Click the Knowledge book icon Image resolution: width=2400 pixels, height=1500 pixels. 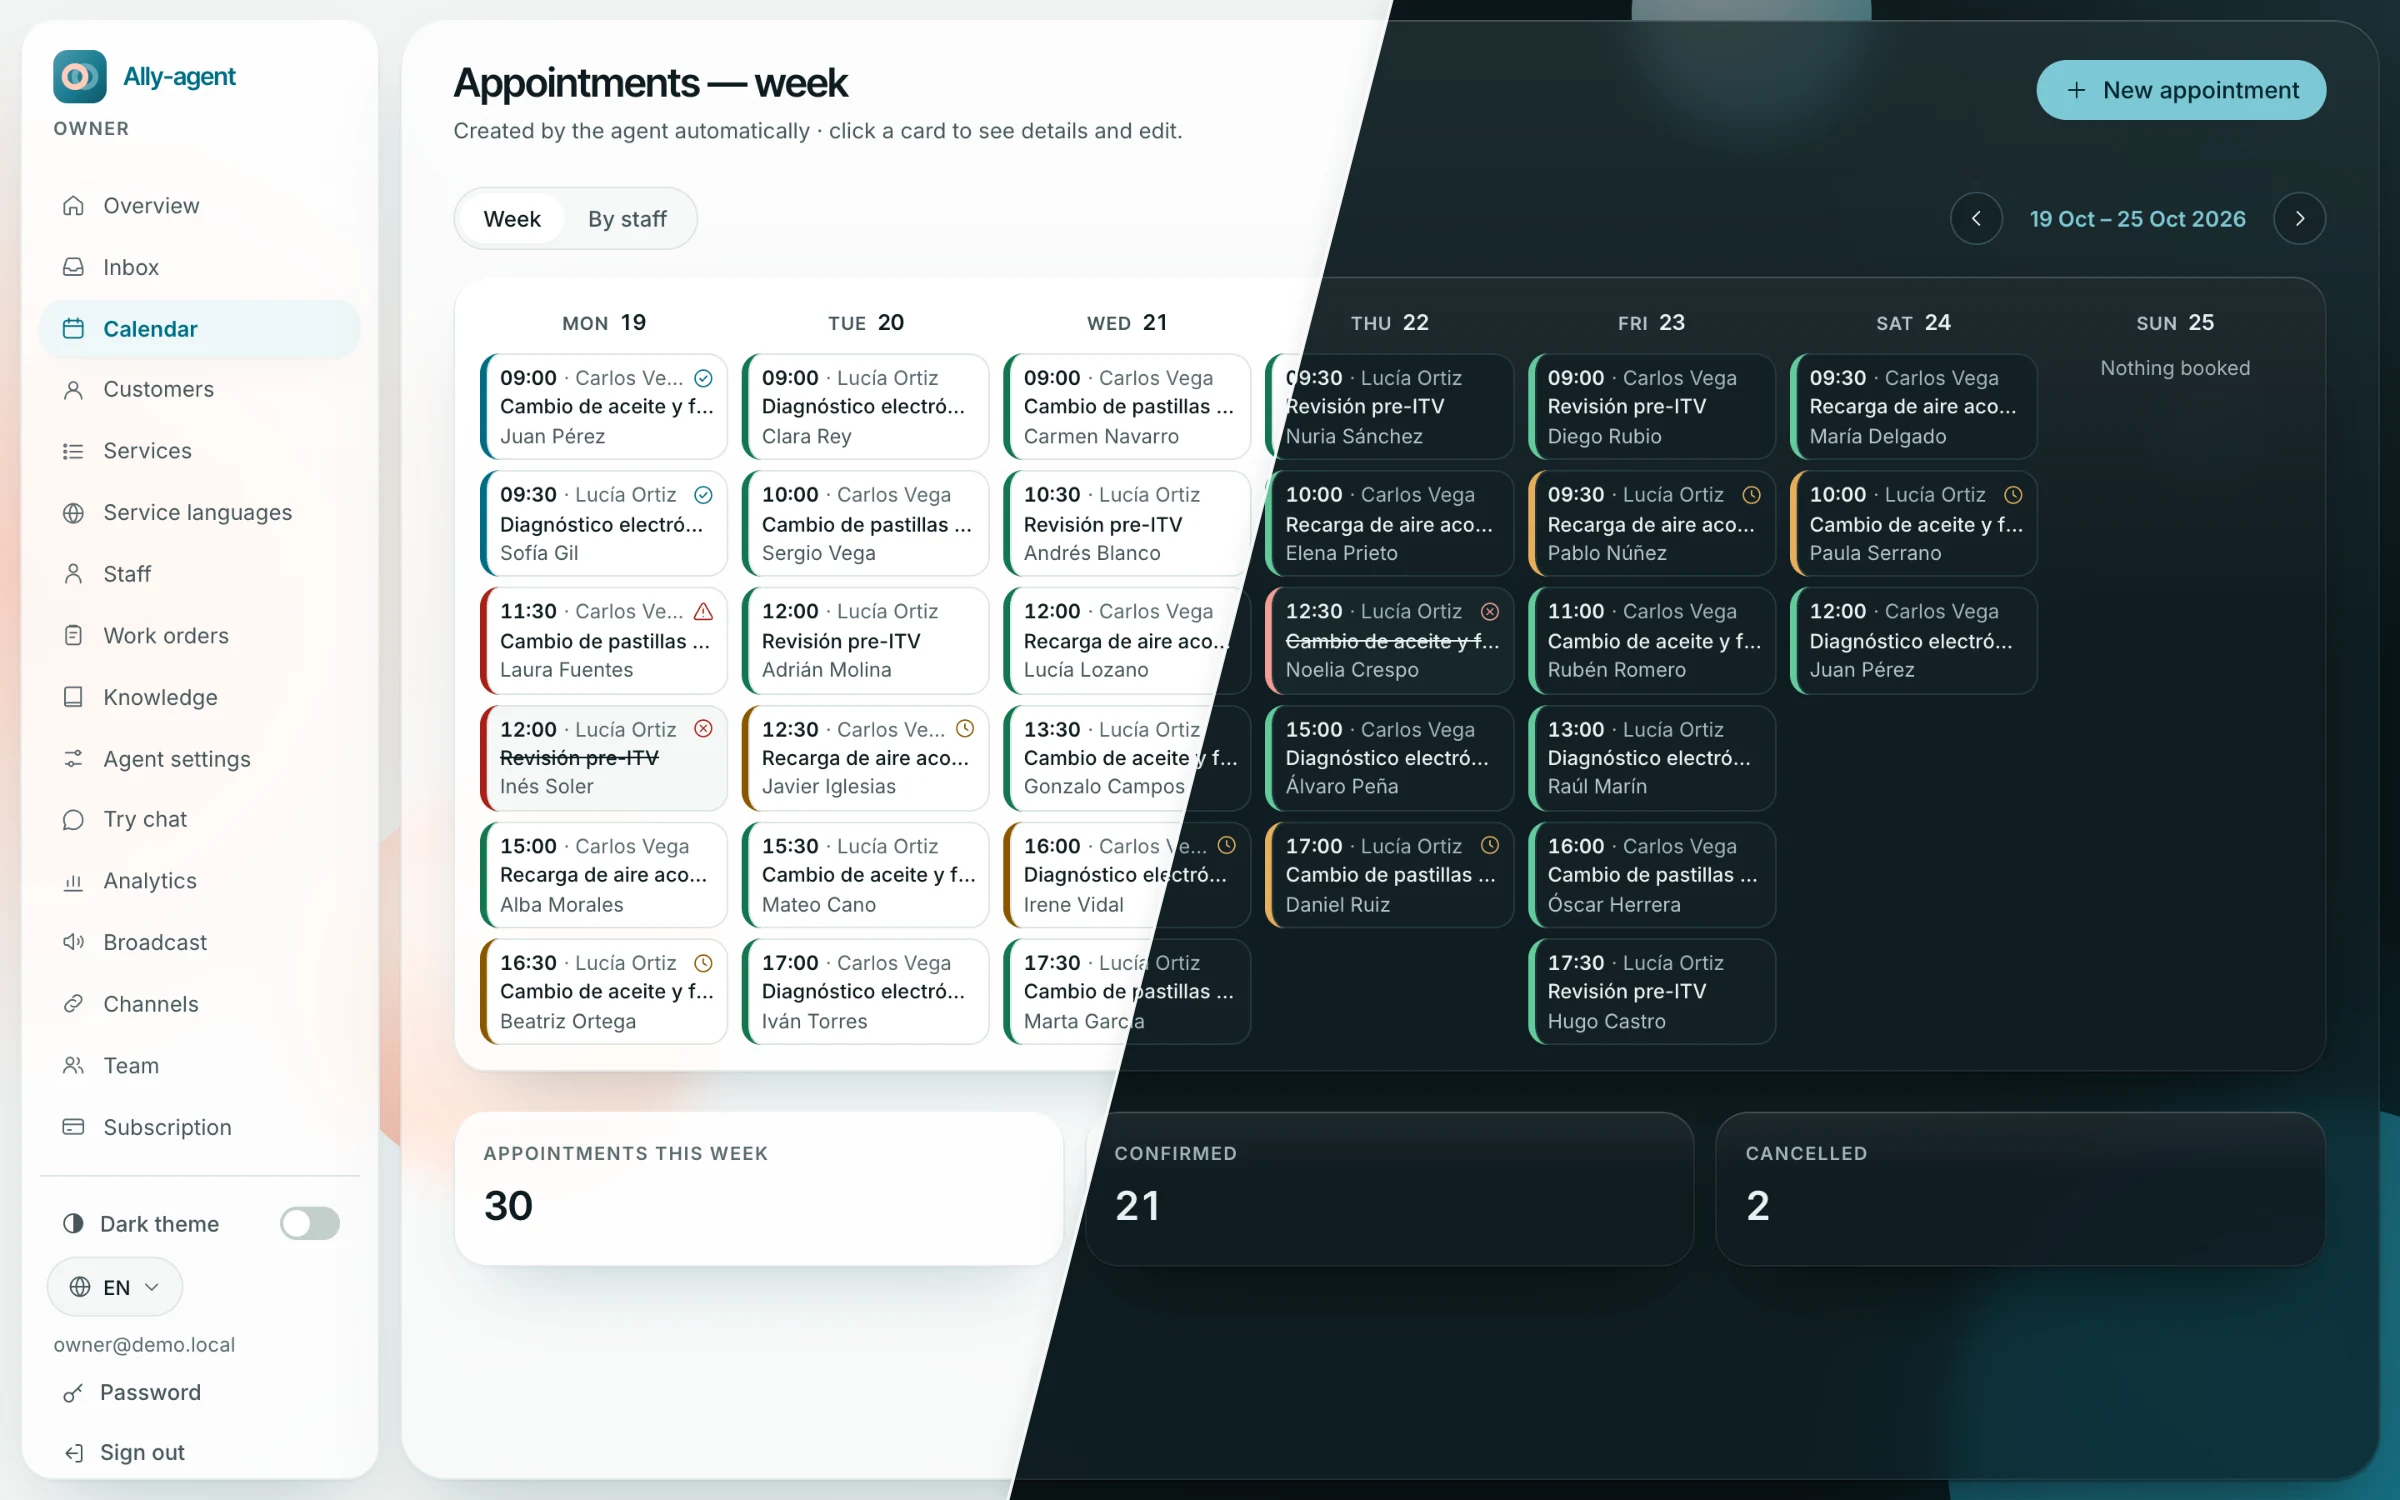(73, 697)
